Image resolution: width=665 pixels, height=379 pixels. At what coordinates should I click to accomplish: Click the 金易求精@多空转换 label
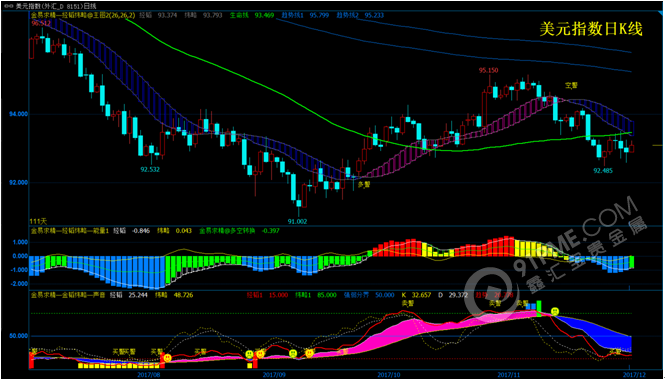(x=227, y=231)
